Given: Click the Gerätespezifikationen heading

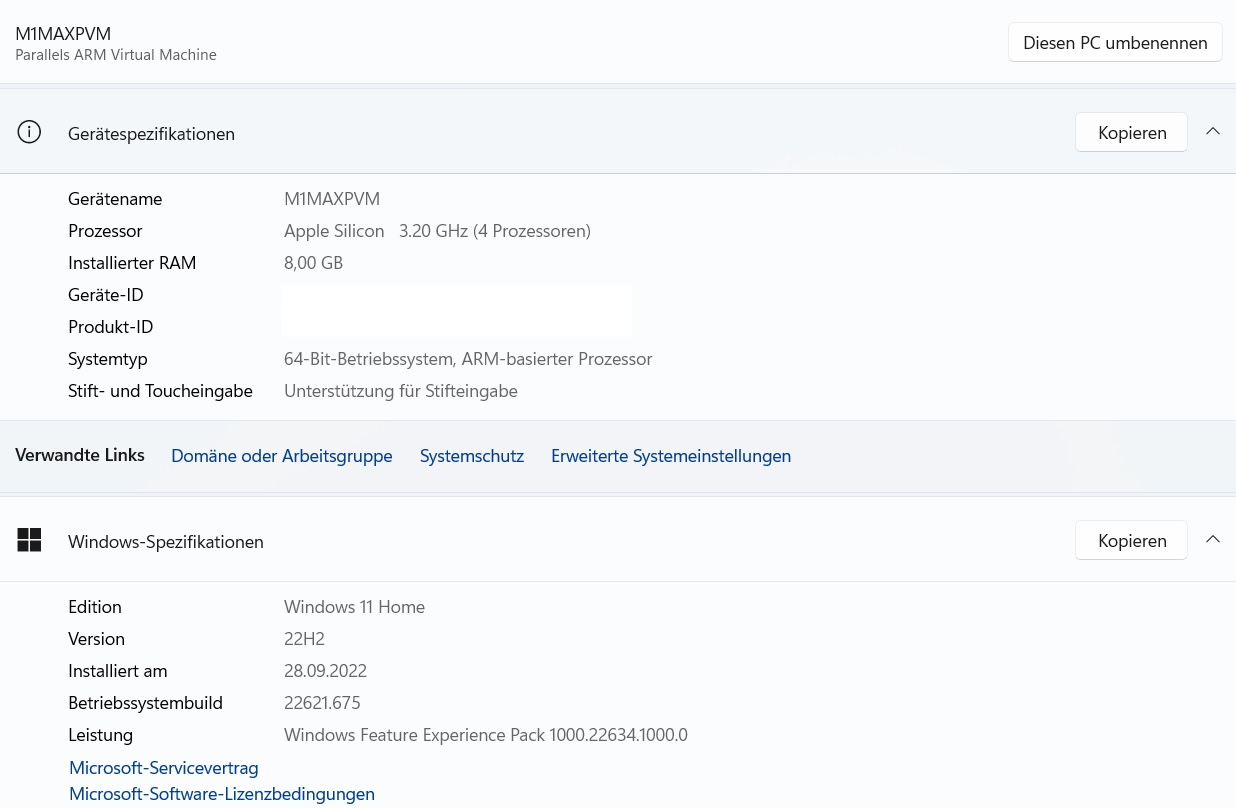Looking at the screenshot, I should click(151, 133).
